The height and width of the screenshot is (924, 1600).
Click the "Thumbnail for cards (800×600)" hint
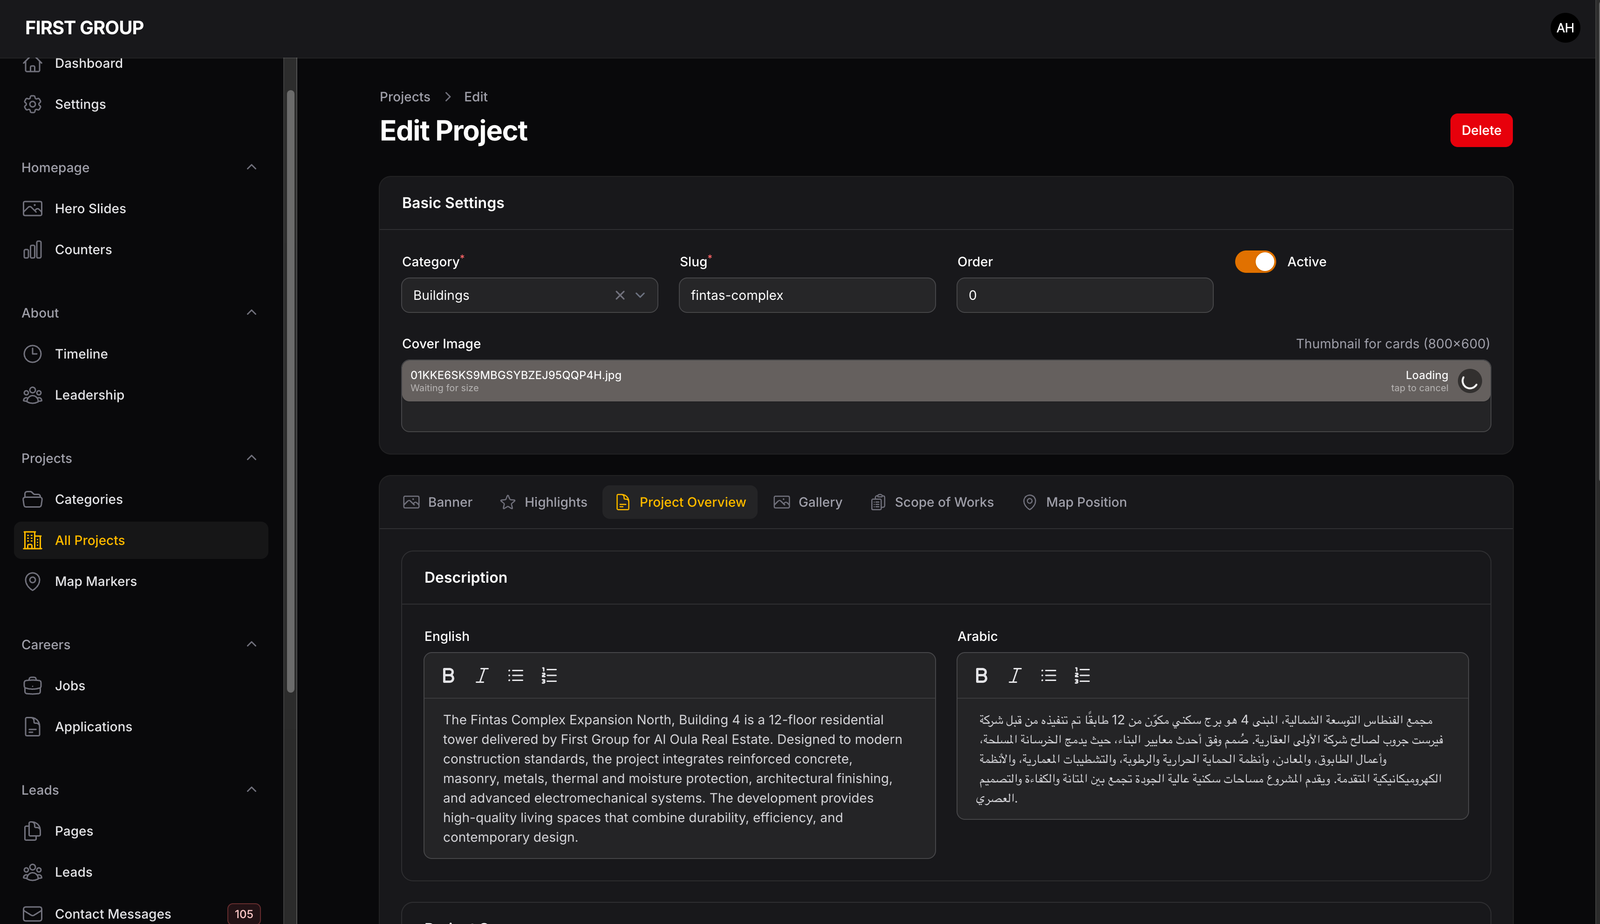click(1393, 344)
